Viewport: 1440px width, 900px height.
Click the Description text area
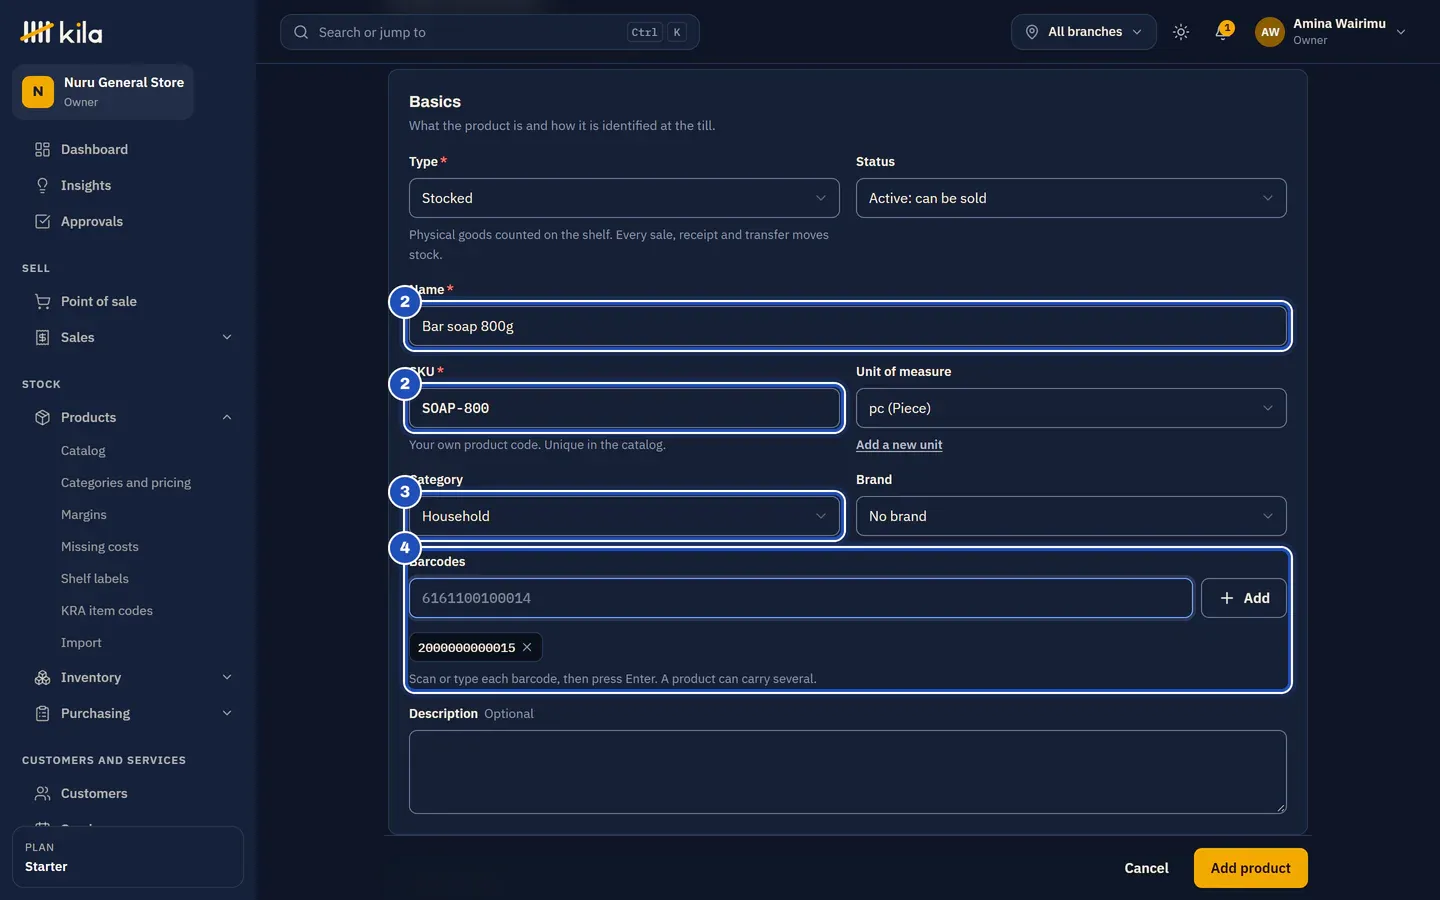click(848, 772)
